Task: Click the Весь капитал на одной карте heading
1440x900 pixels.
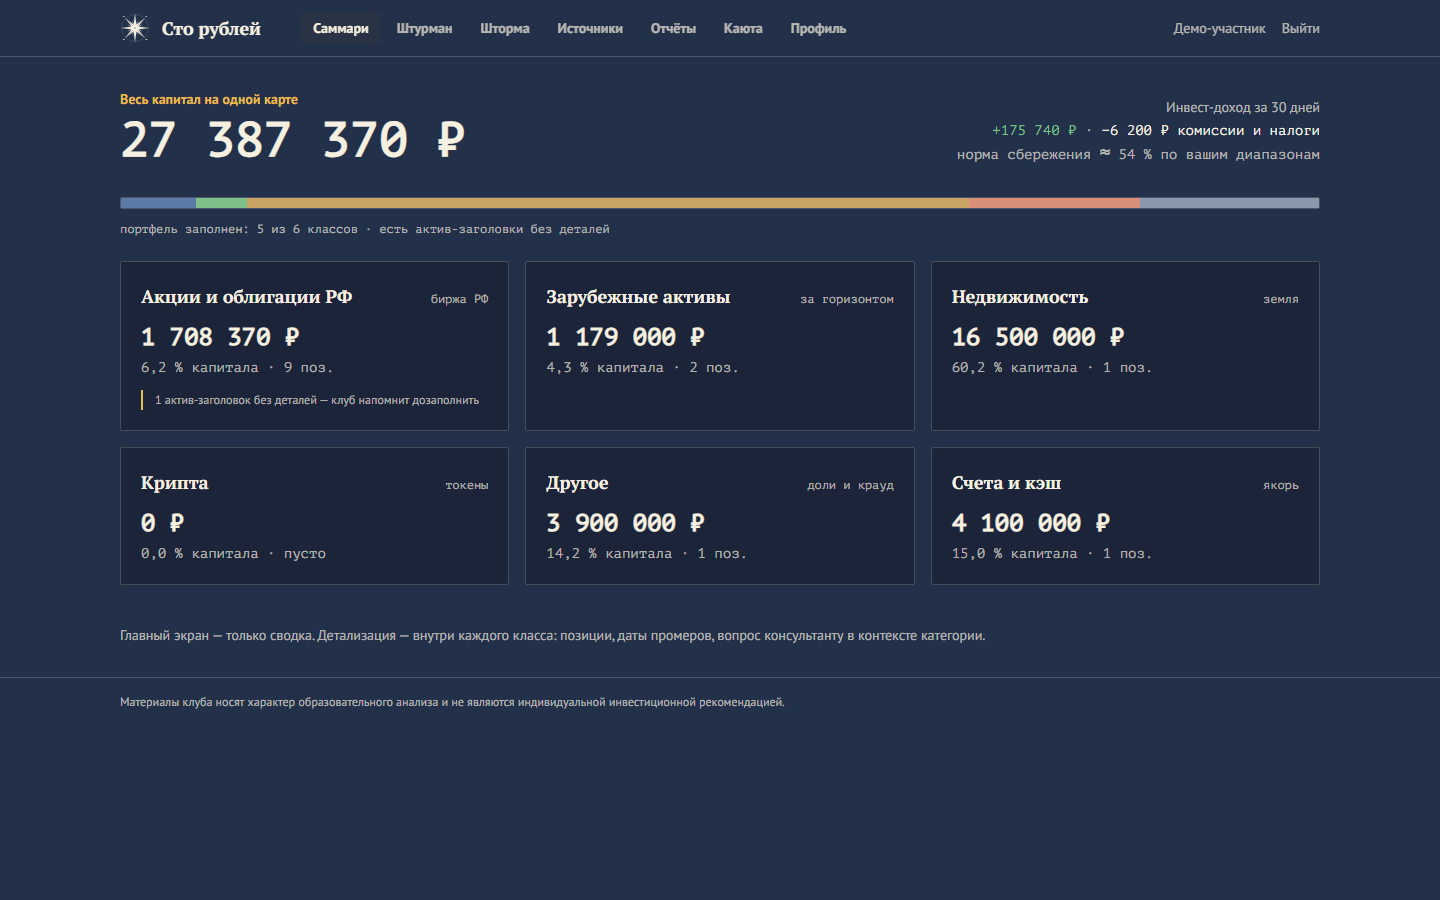Action: tap(209, 100)
